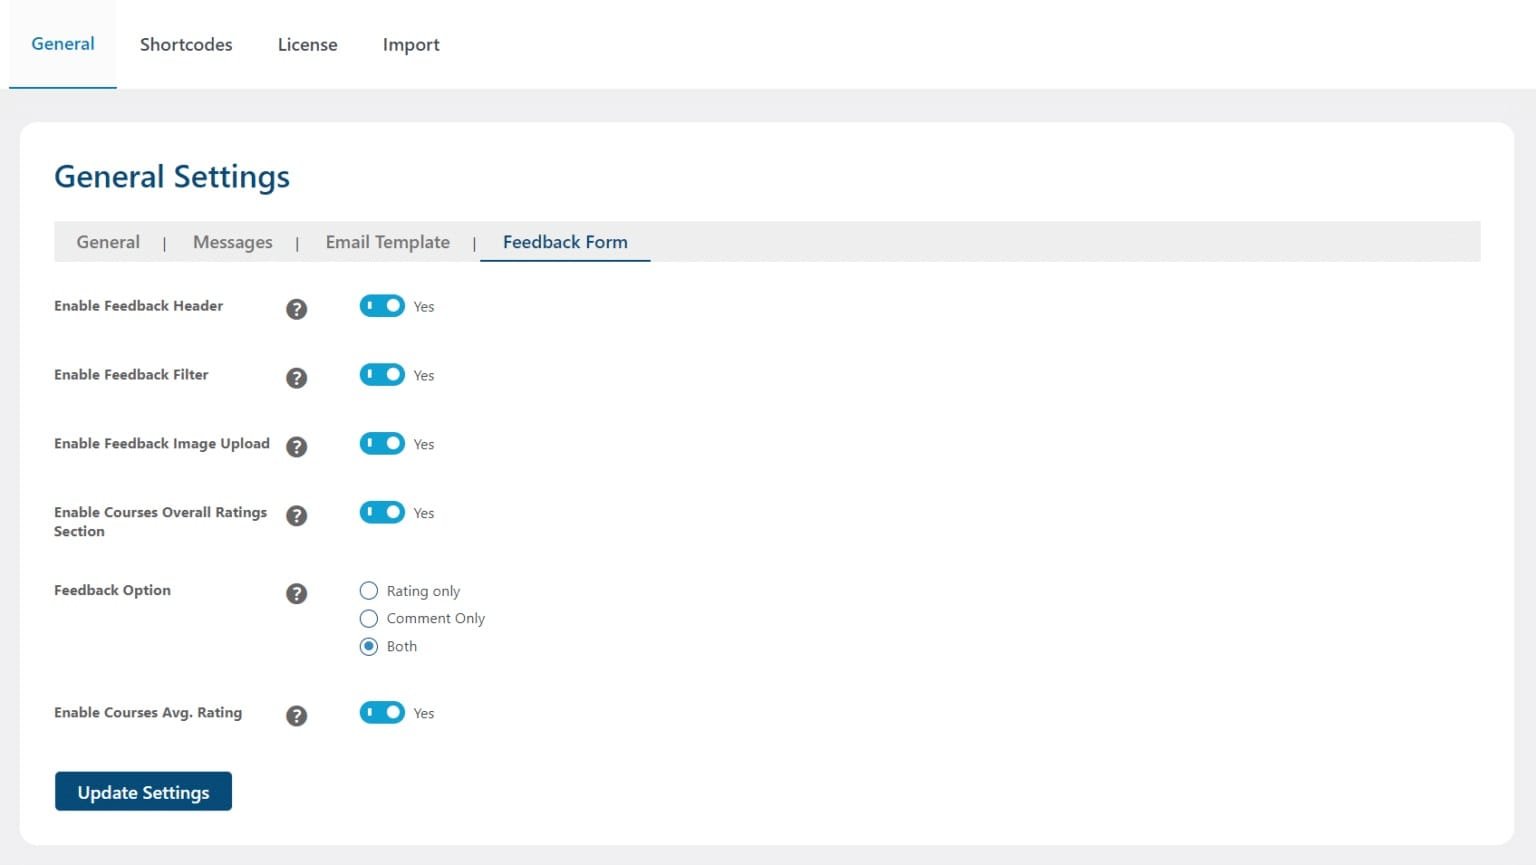Click the General Settings heading
Viewport: 1536px width, 865px height.
click(172, 177)
